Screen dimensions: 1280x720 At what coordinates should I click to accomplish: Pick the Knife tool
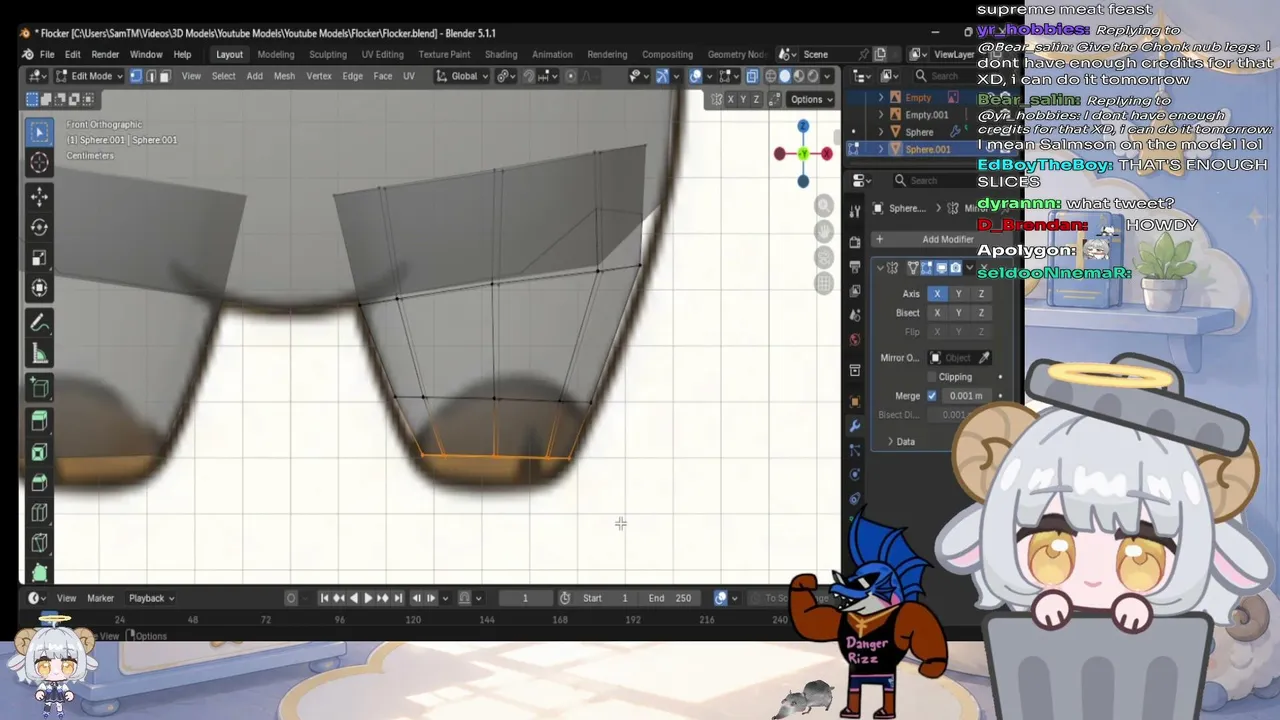click(39, 545)
